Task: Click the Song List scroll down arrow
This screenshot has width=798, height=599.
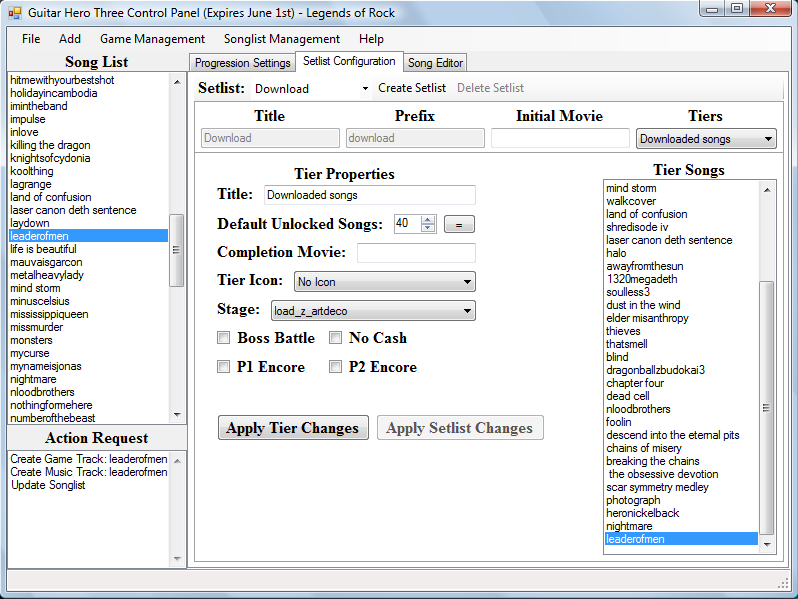Action: click(x=177, y=415)
